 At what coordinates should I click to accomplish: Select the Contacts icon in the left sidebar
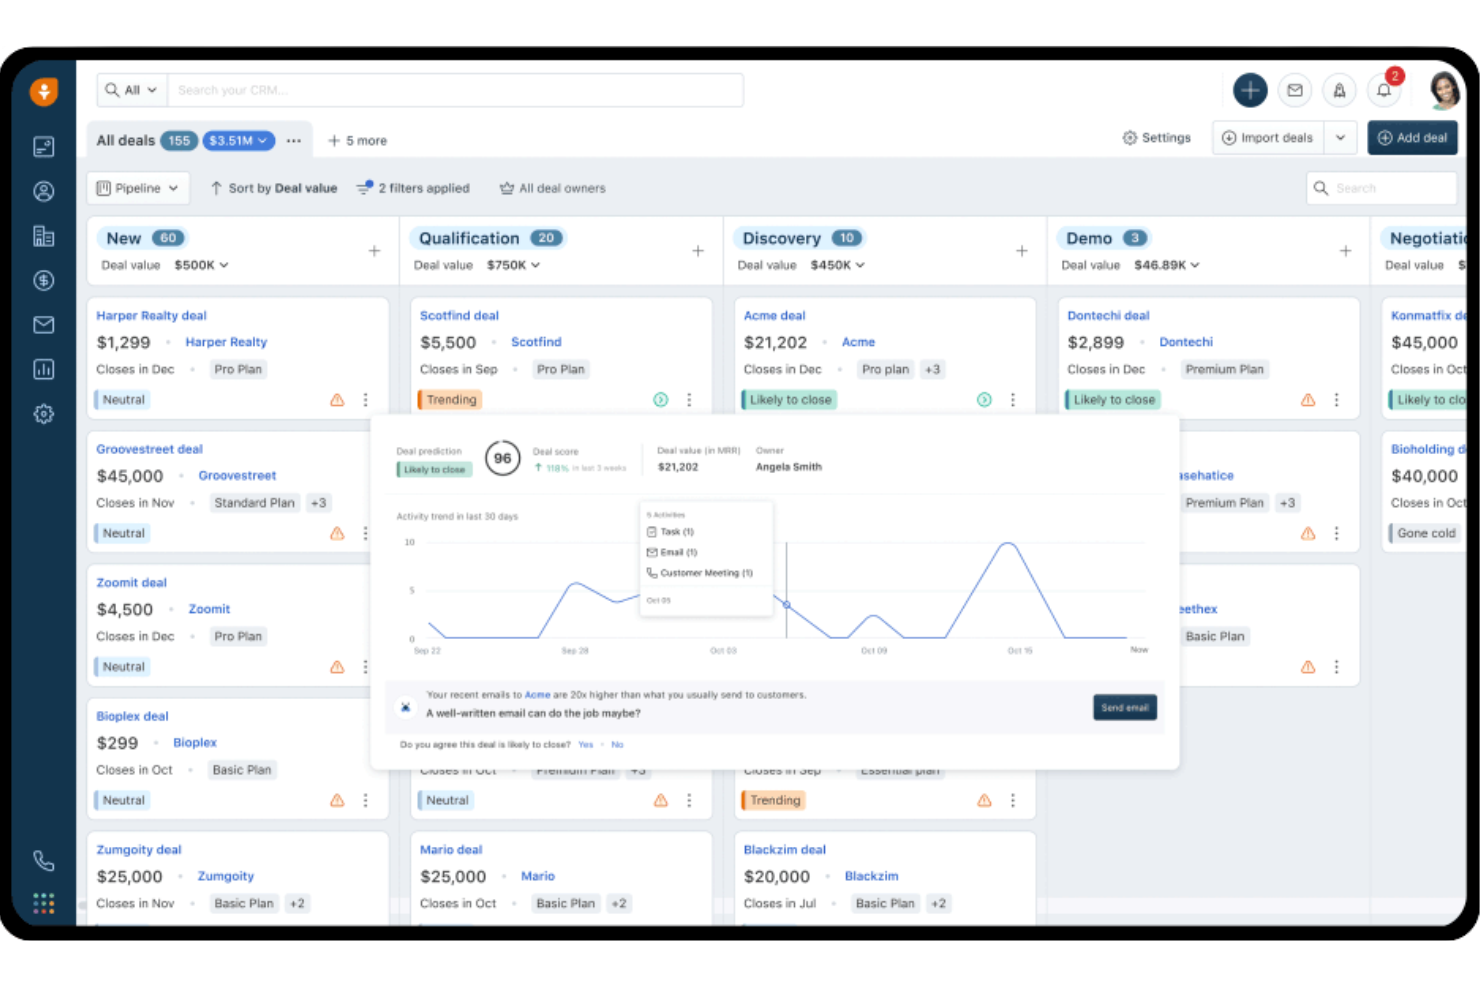pyautogui.click(x=43, y=191)
